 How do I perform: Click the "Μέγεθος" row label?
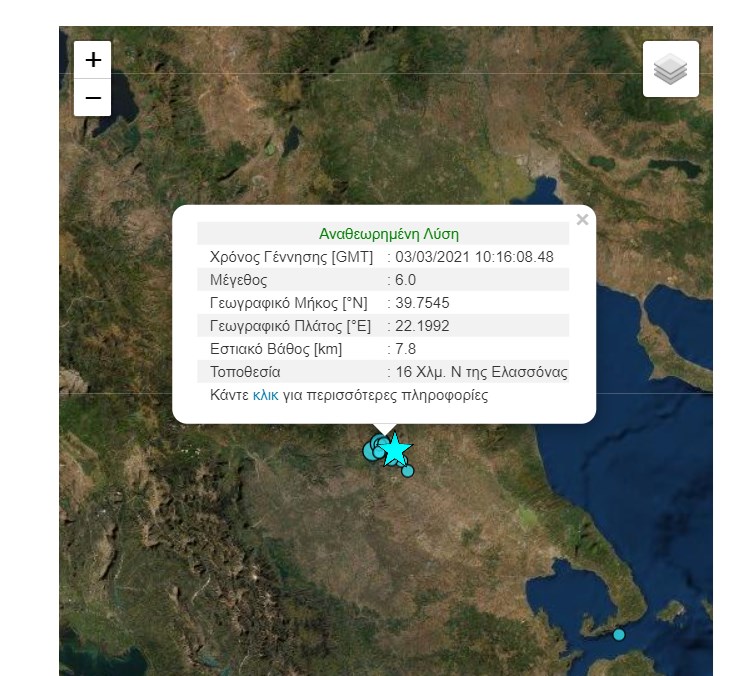[239, 280]
